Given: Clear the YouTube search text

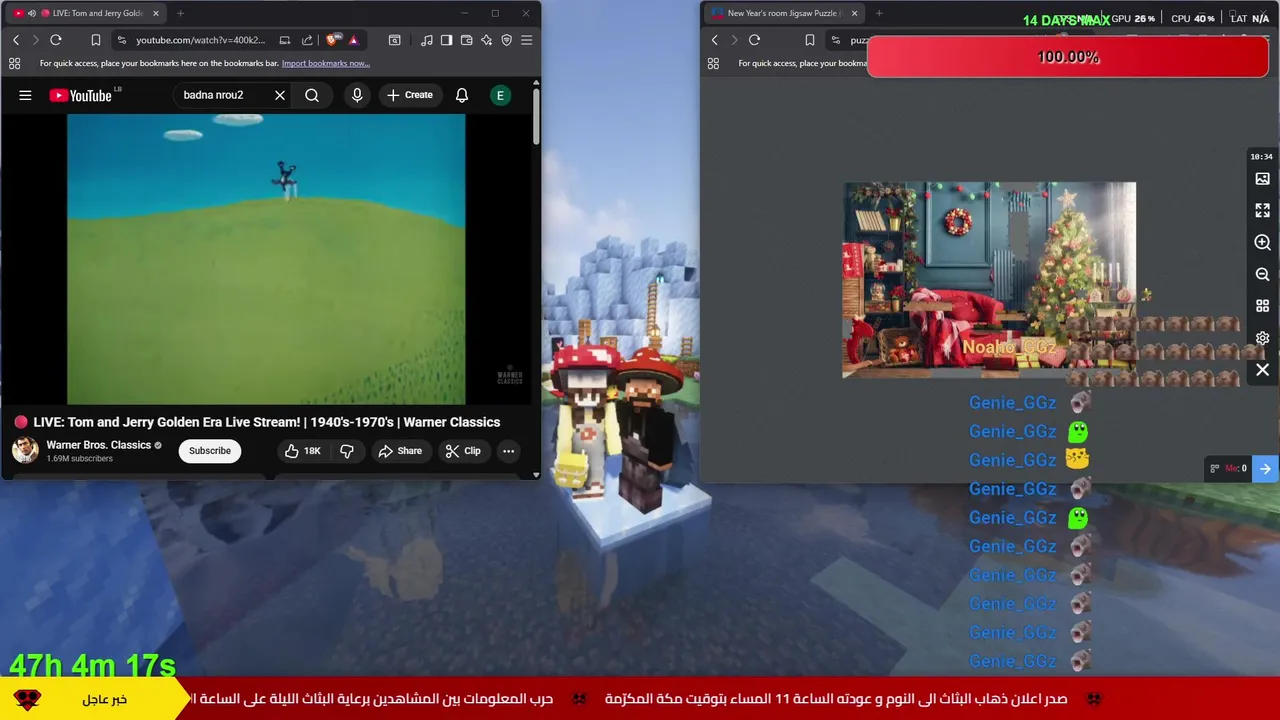Looking at the screenshot, I should tap(280, 95).
